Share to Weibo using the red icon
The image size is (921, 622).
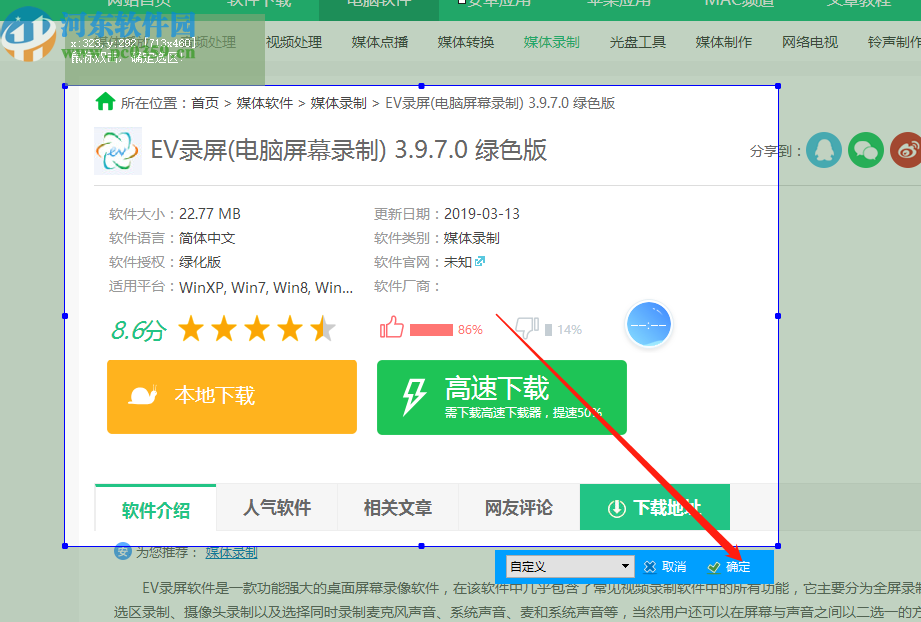tap(905, 150)
